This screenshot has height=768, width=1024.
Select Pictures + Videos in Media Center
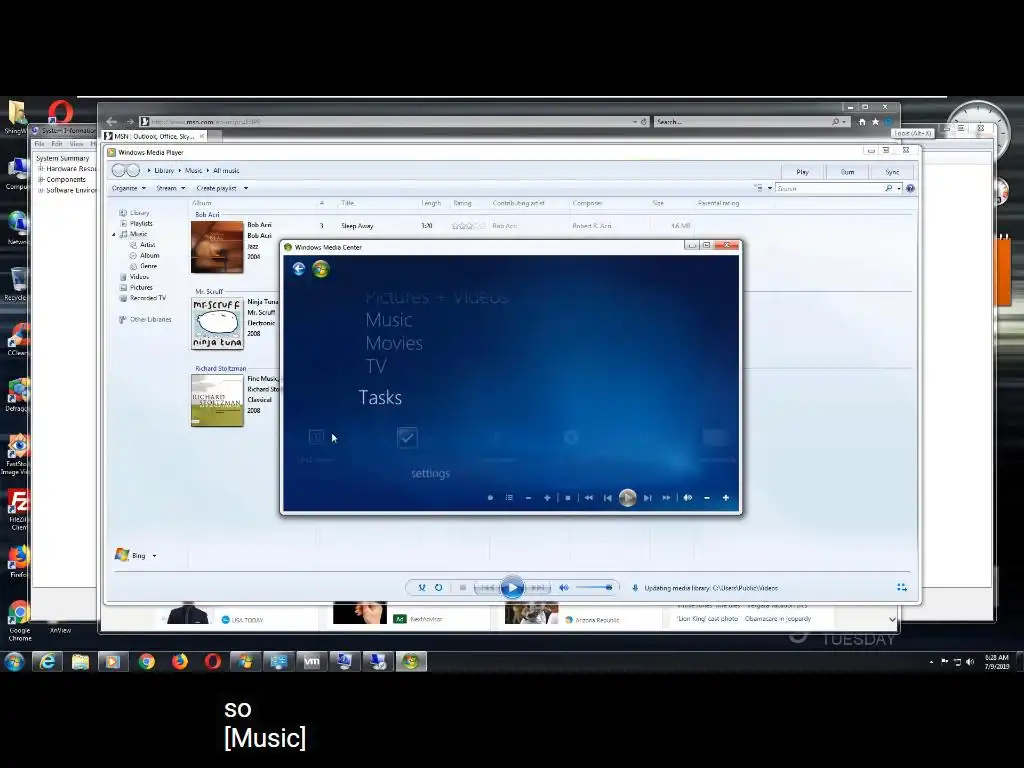click(x=436, y=298)
